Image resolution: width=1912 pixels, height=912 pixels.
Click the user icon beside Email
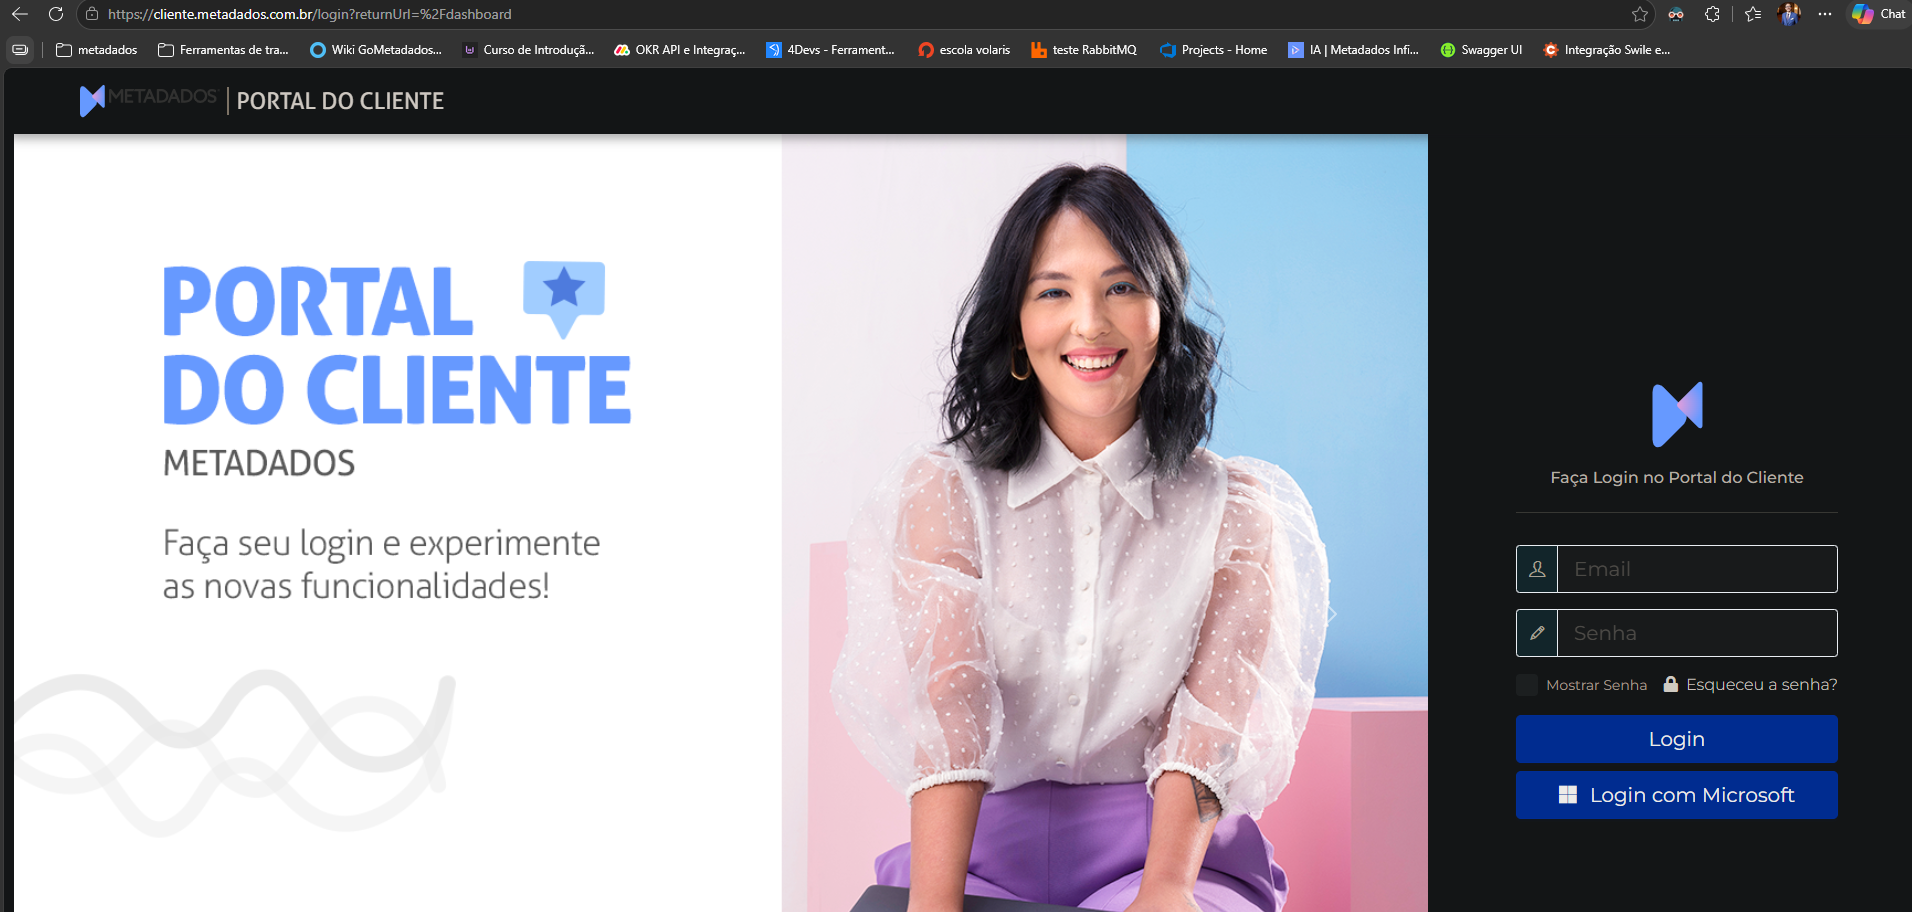pyautogui.click(x=1537, y=569)
